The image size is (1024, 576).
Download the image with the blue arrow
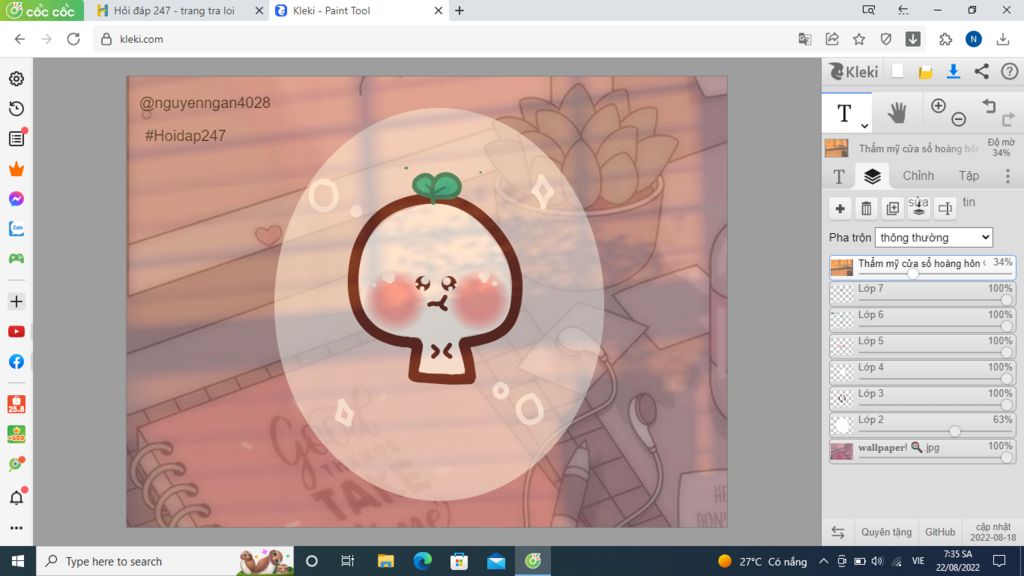(x=953, y=71)
